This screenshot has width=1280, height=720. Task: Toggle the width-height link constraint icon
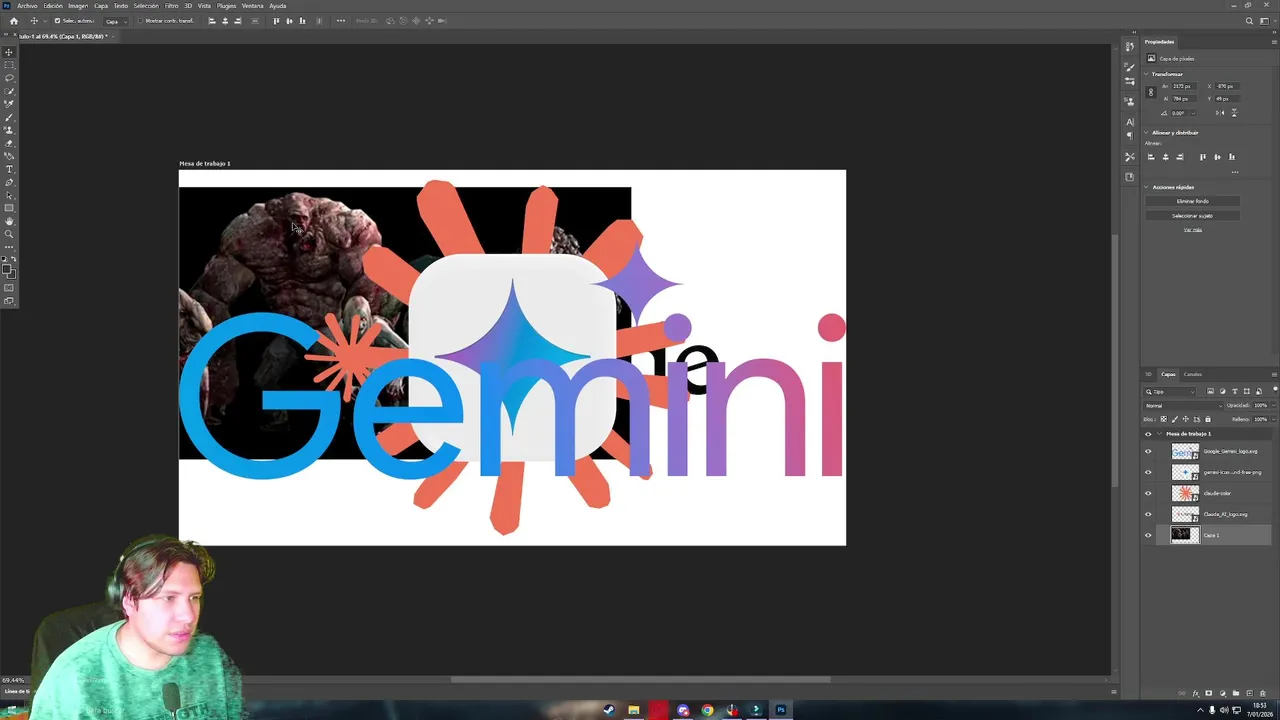click(x=1151, y=92)
